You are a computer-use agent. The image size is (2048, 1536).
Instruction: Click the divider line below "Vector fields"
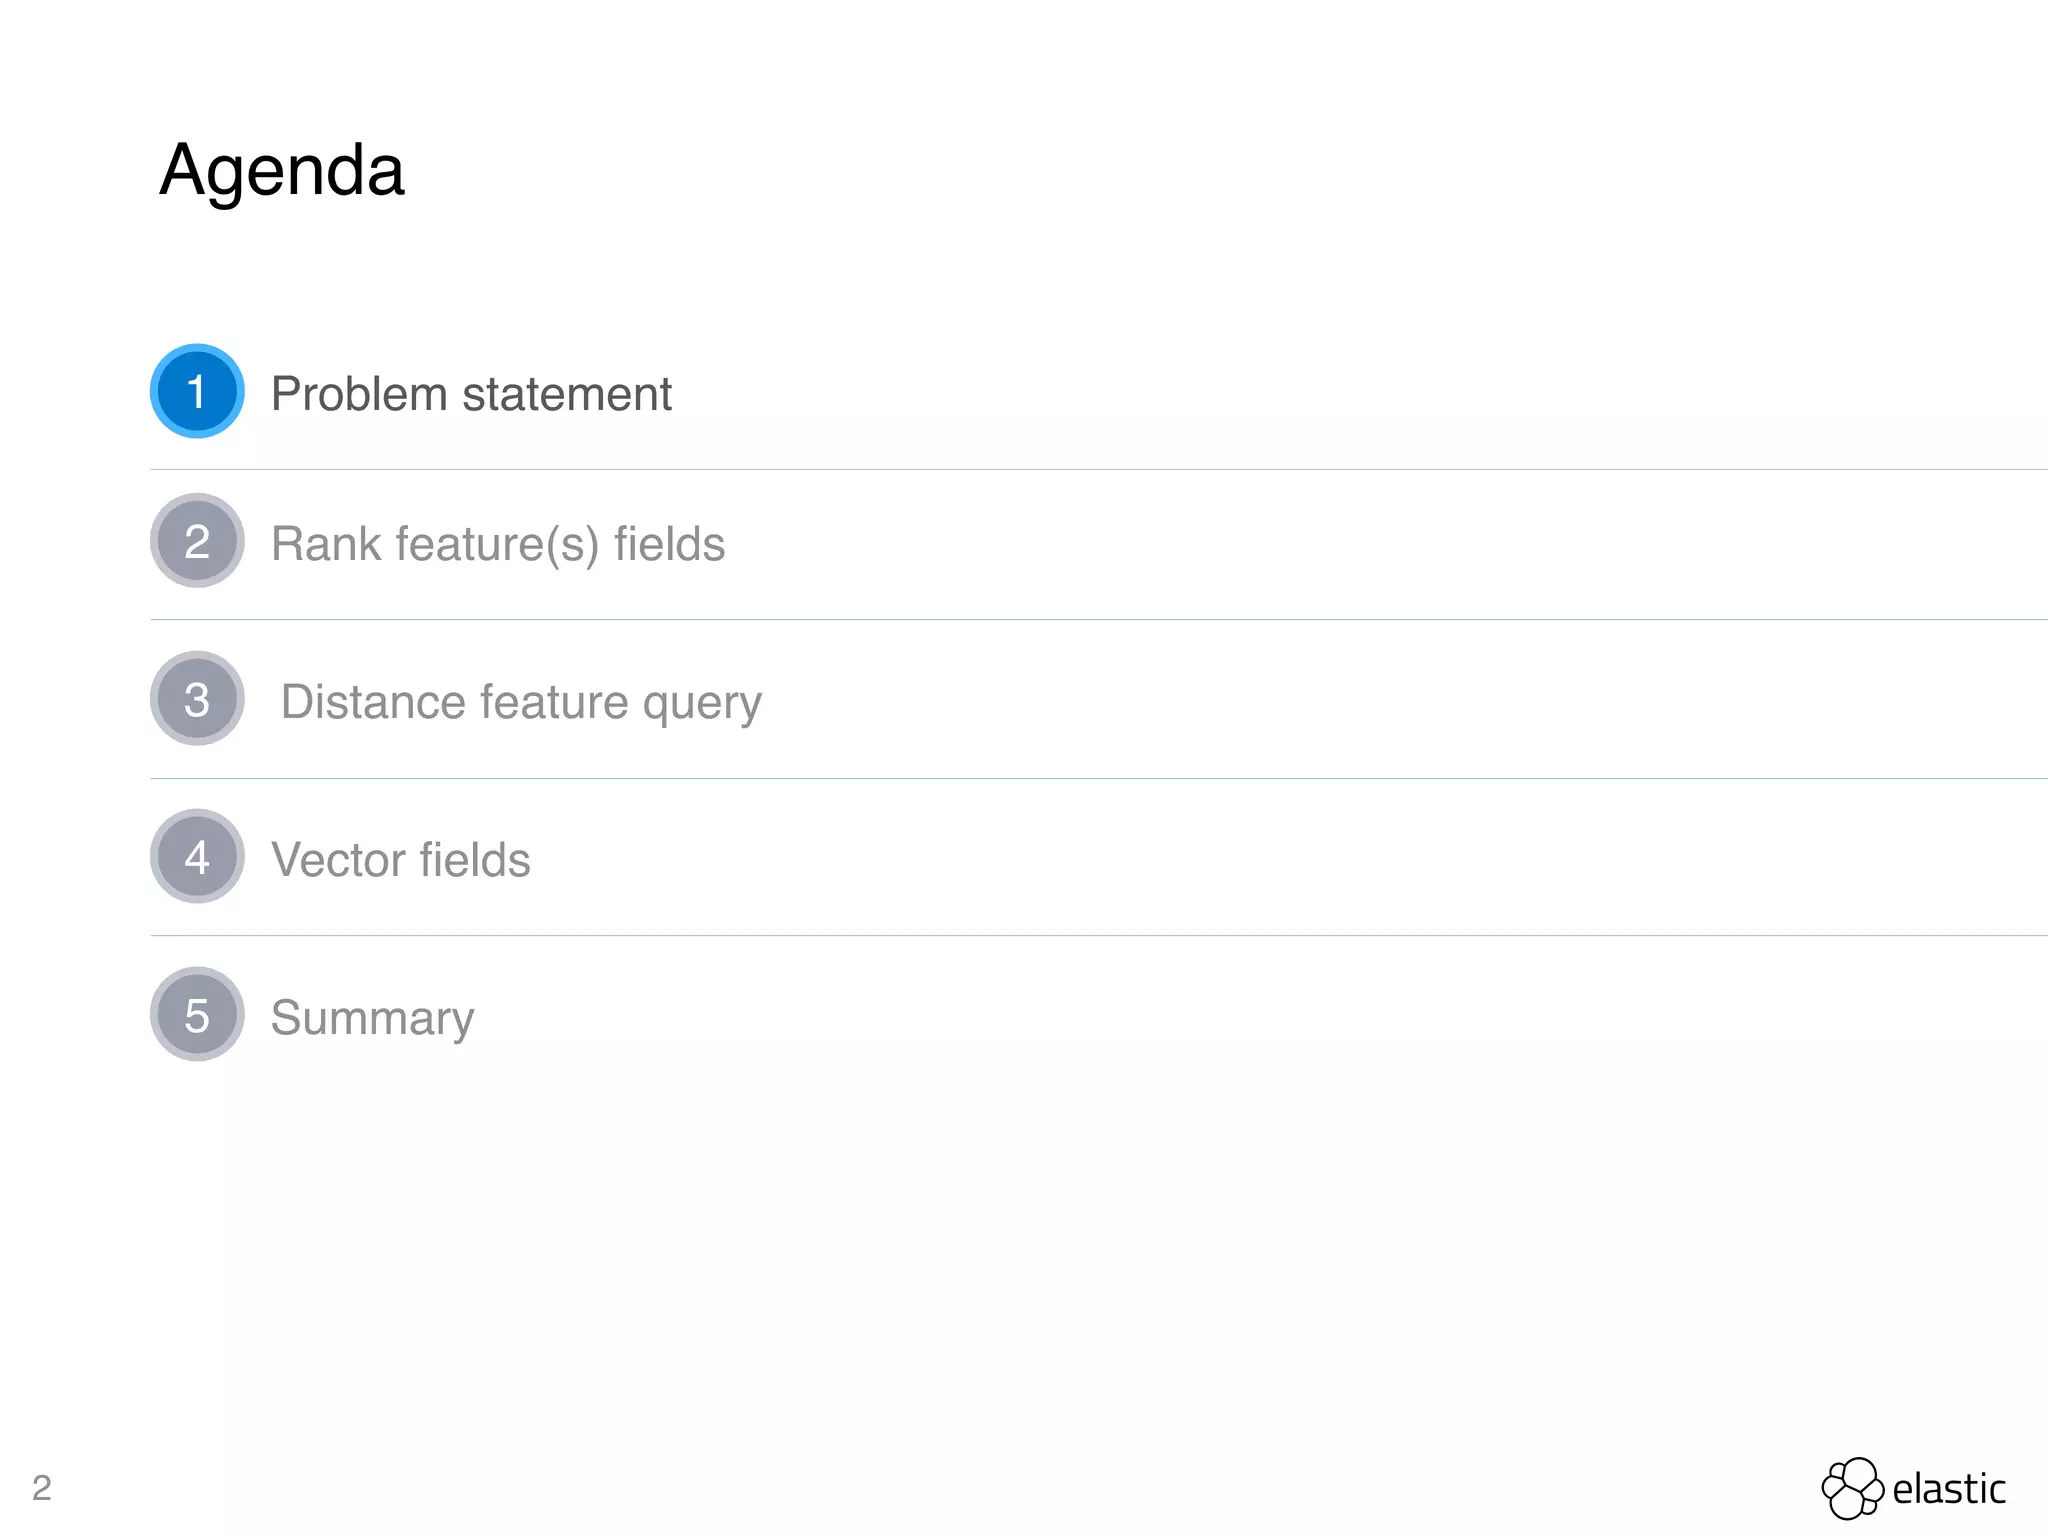click(x=1098, y=936)
